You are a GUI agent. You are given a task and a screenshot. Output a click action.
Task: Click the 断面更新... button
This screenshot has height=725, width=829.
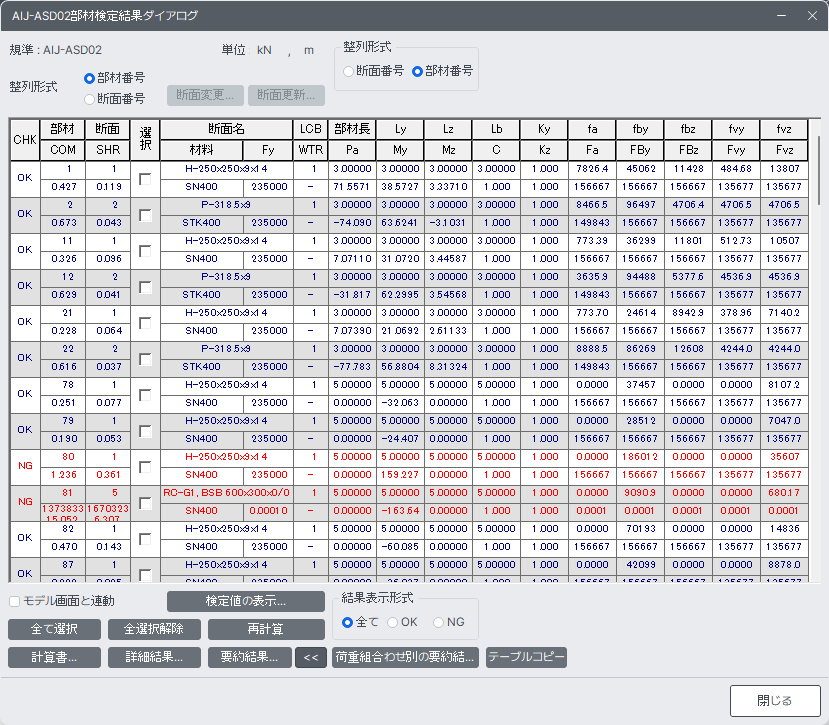(x=286, y=95)
